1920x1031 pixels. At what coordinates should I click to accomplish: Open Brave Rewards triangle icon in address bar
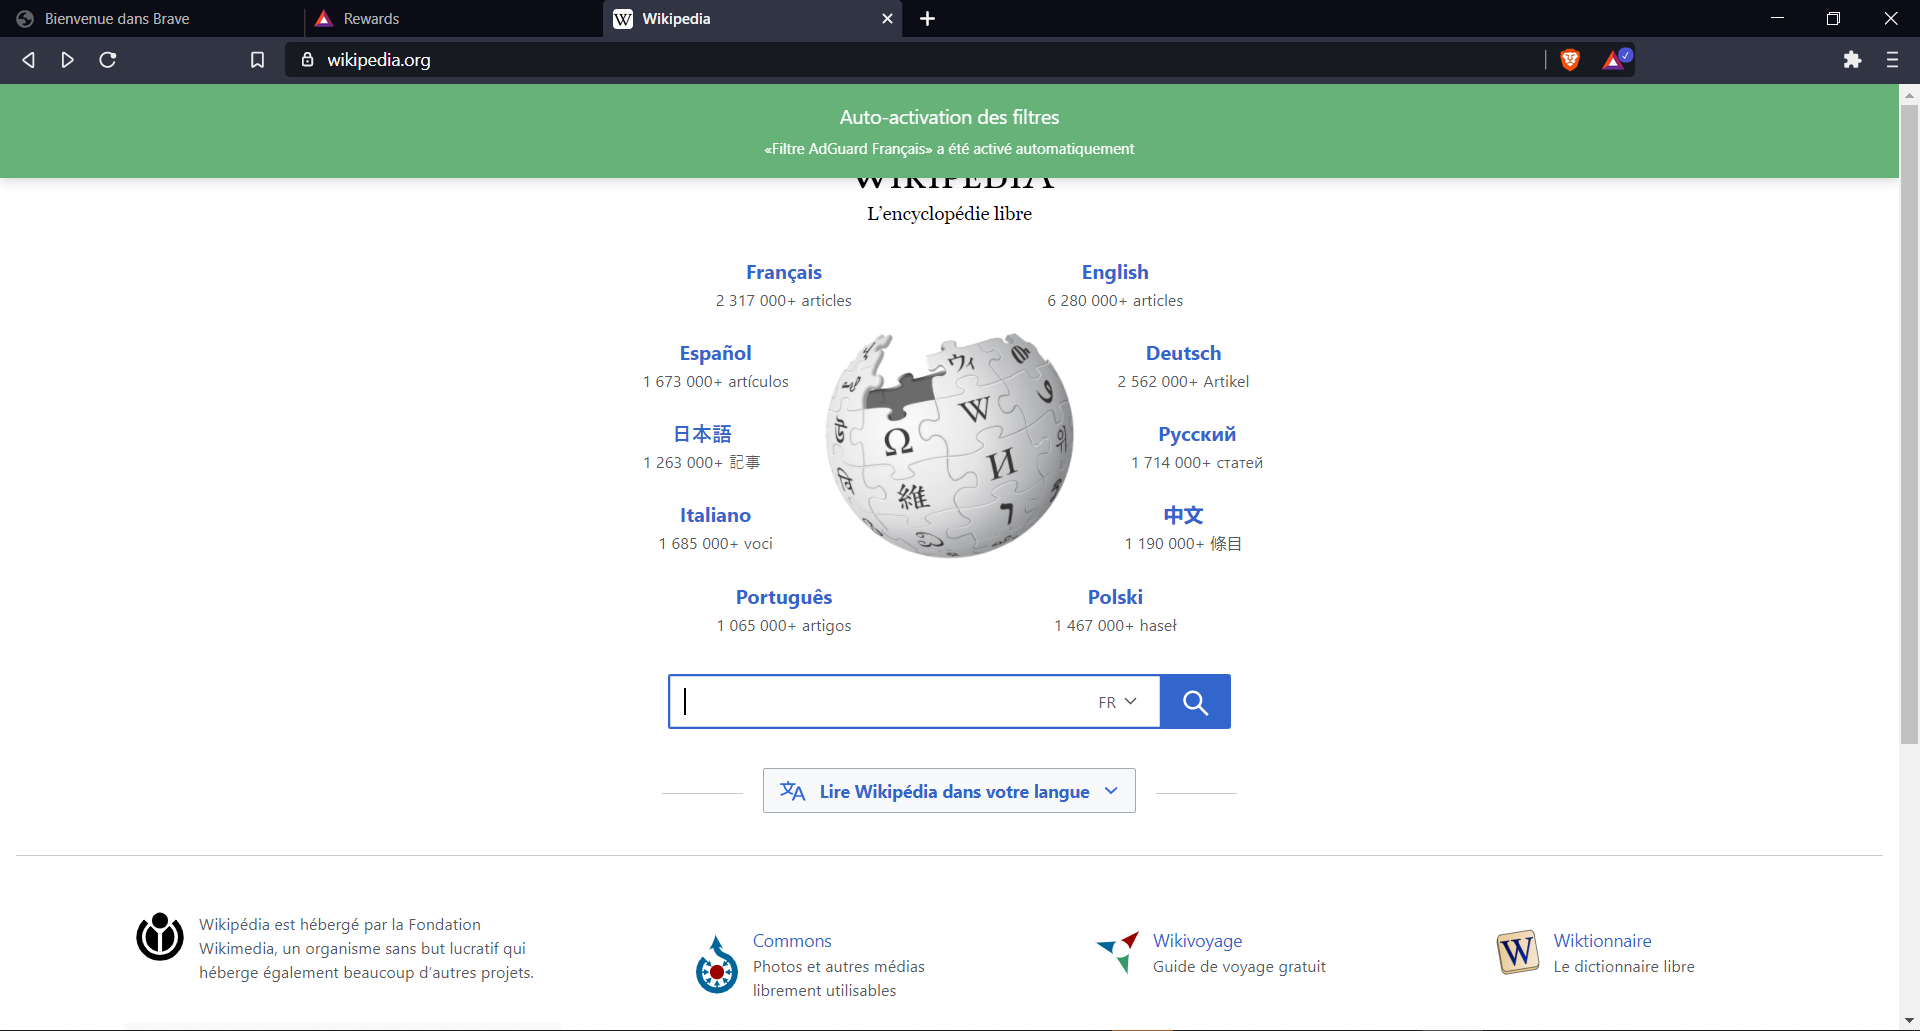tap(1615, 60)
